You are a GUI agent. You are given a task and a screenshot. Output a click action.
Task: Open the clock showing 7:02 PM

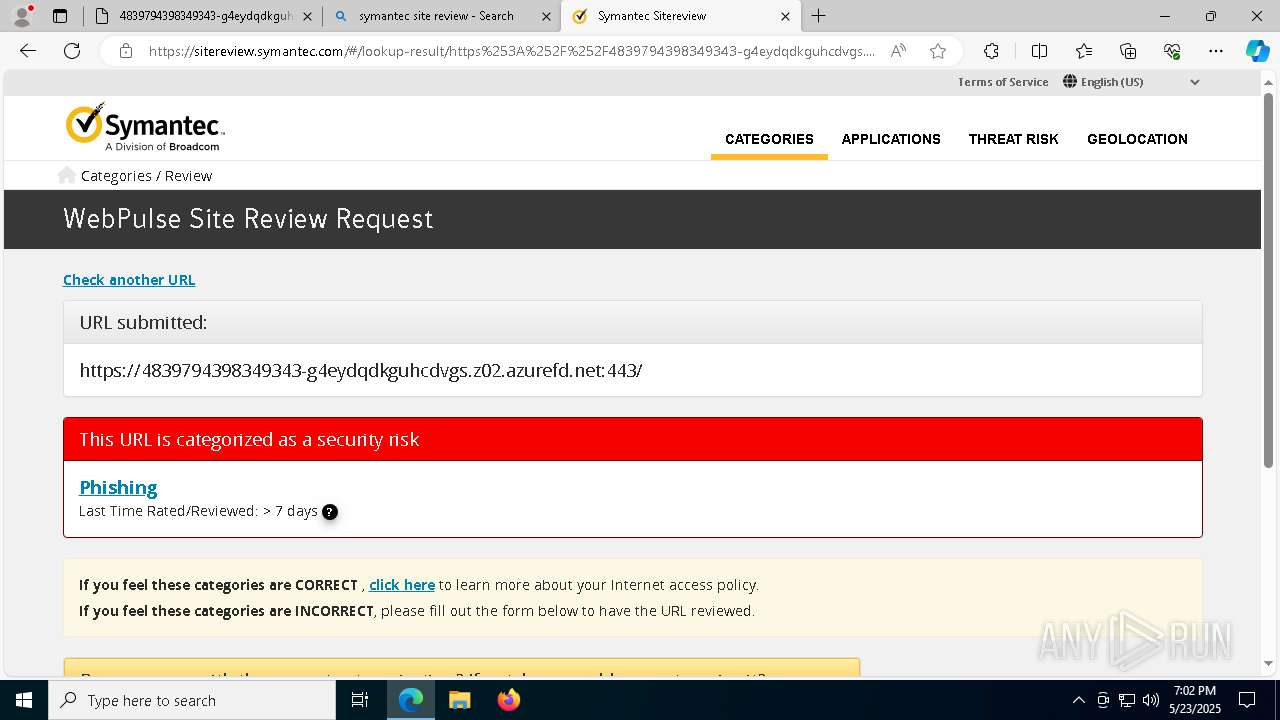(x=1195, y=700)
